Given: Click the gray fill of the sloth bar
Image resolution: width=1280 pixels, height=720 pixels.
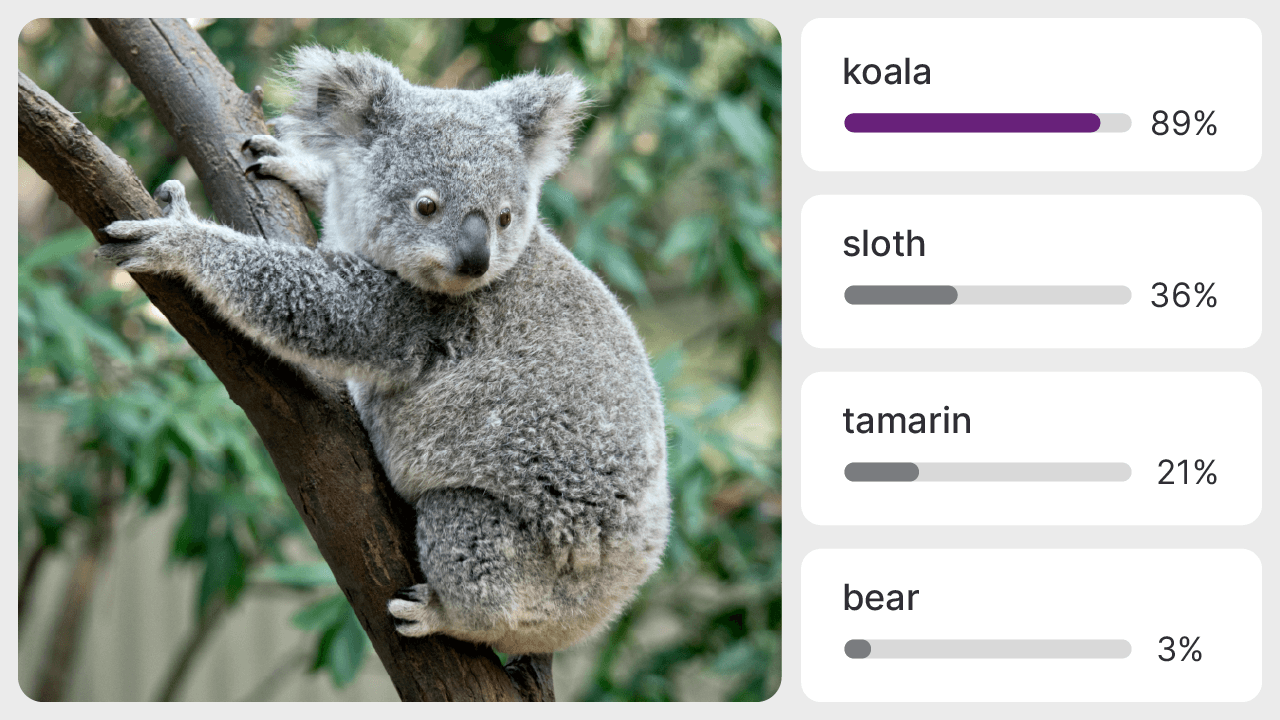Looking at the screenshot, I should [900, 295].
